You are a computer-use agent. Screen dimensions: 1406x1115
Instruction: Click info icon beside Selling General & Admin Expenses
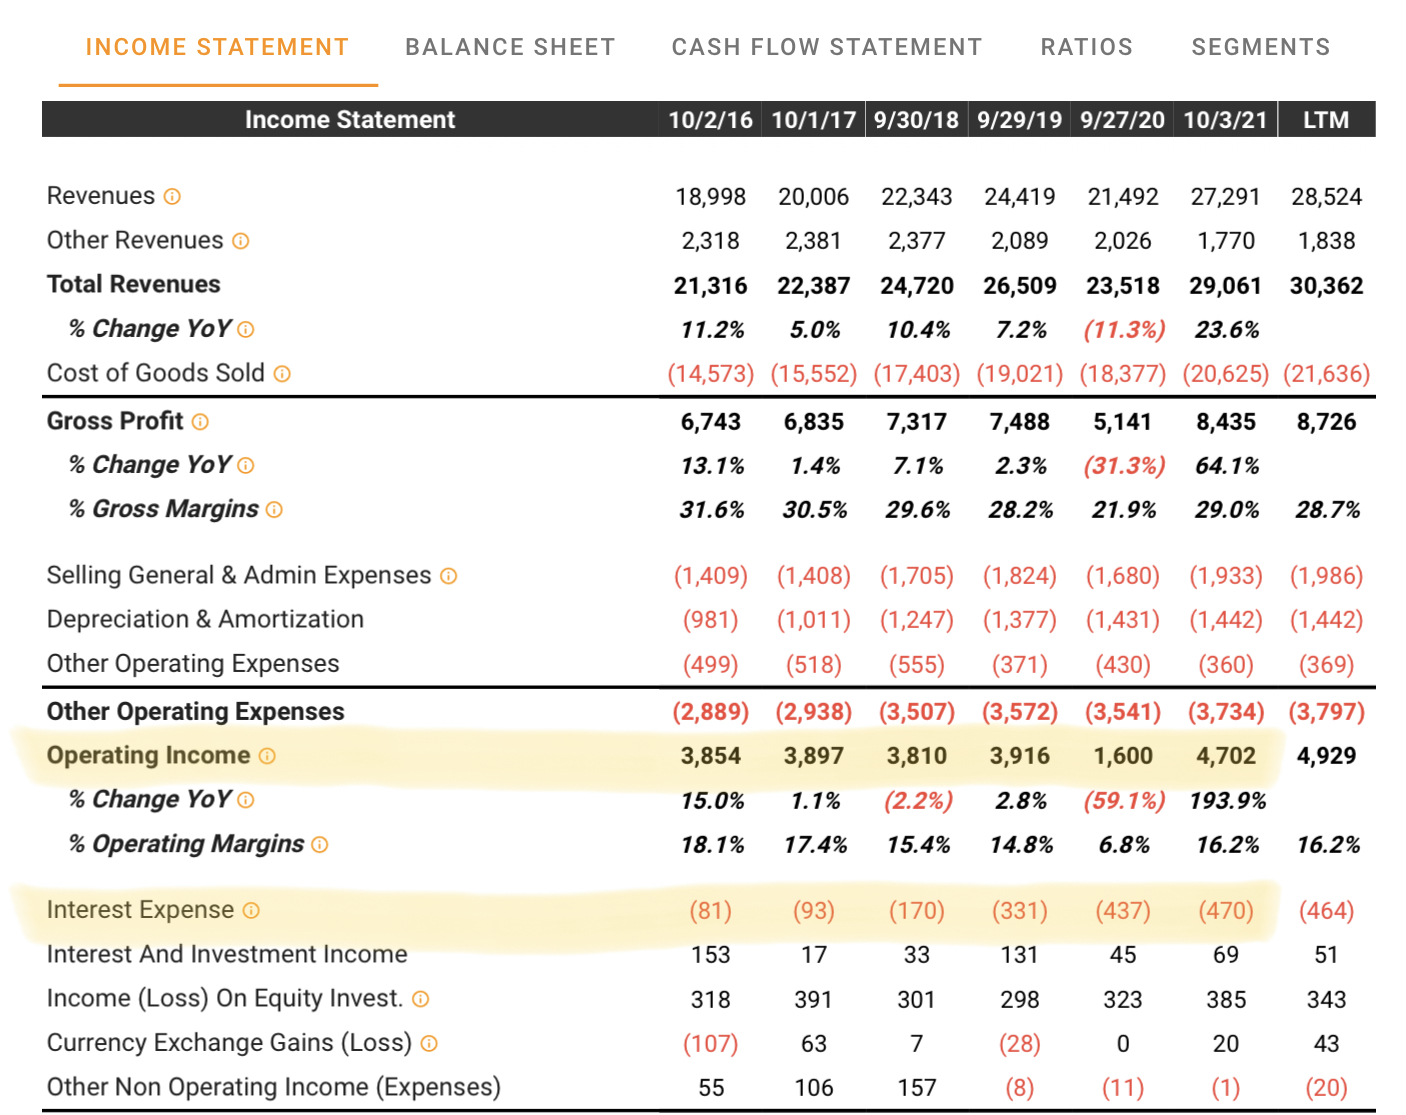click(x=448, y=576)
